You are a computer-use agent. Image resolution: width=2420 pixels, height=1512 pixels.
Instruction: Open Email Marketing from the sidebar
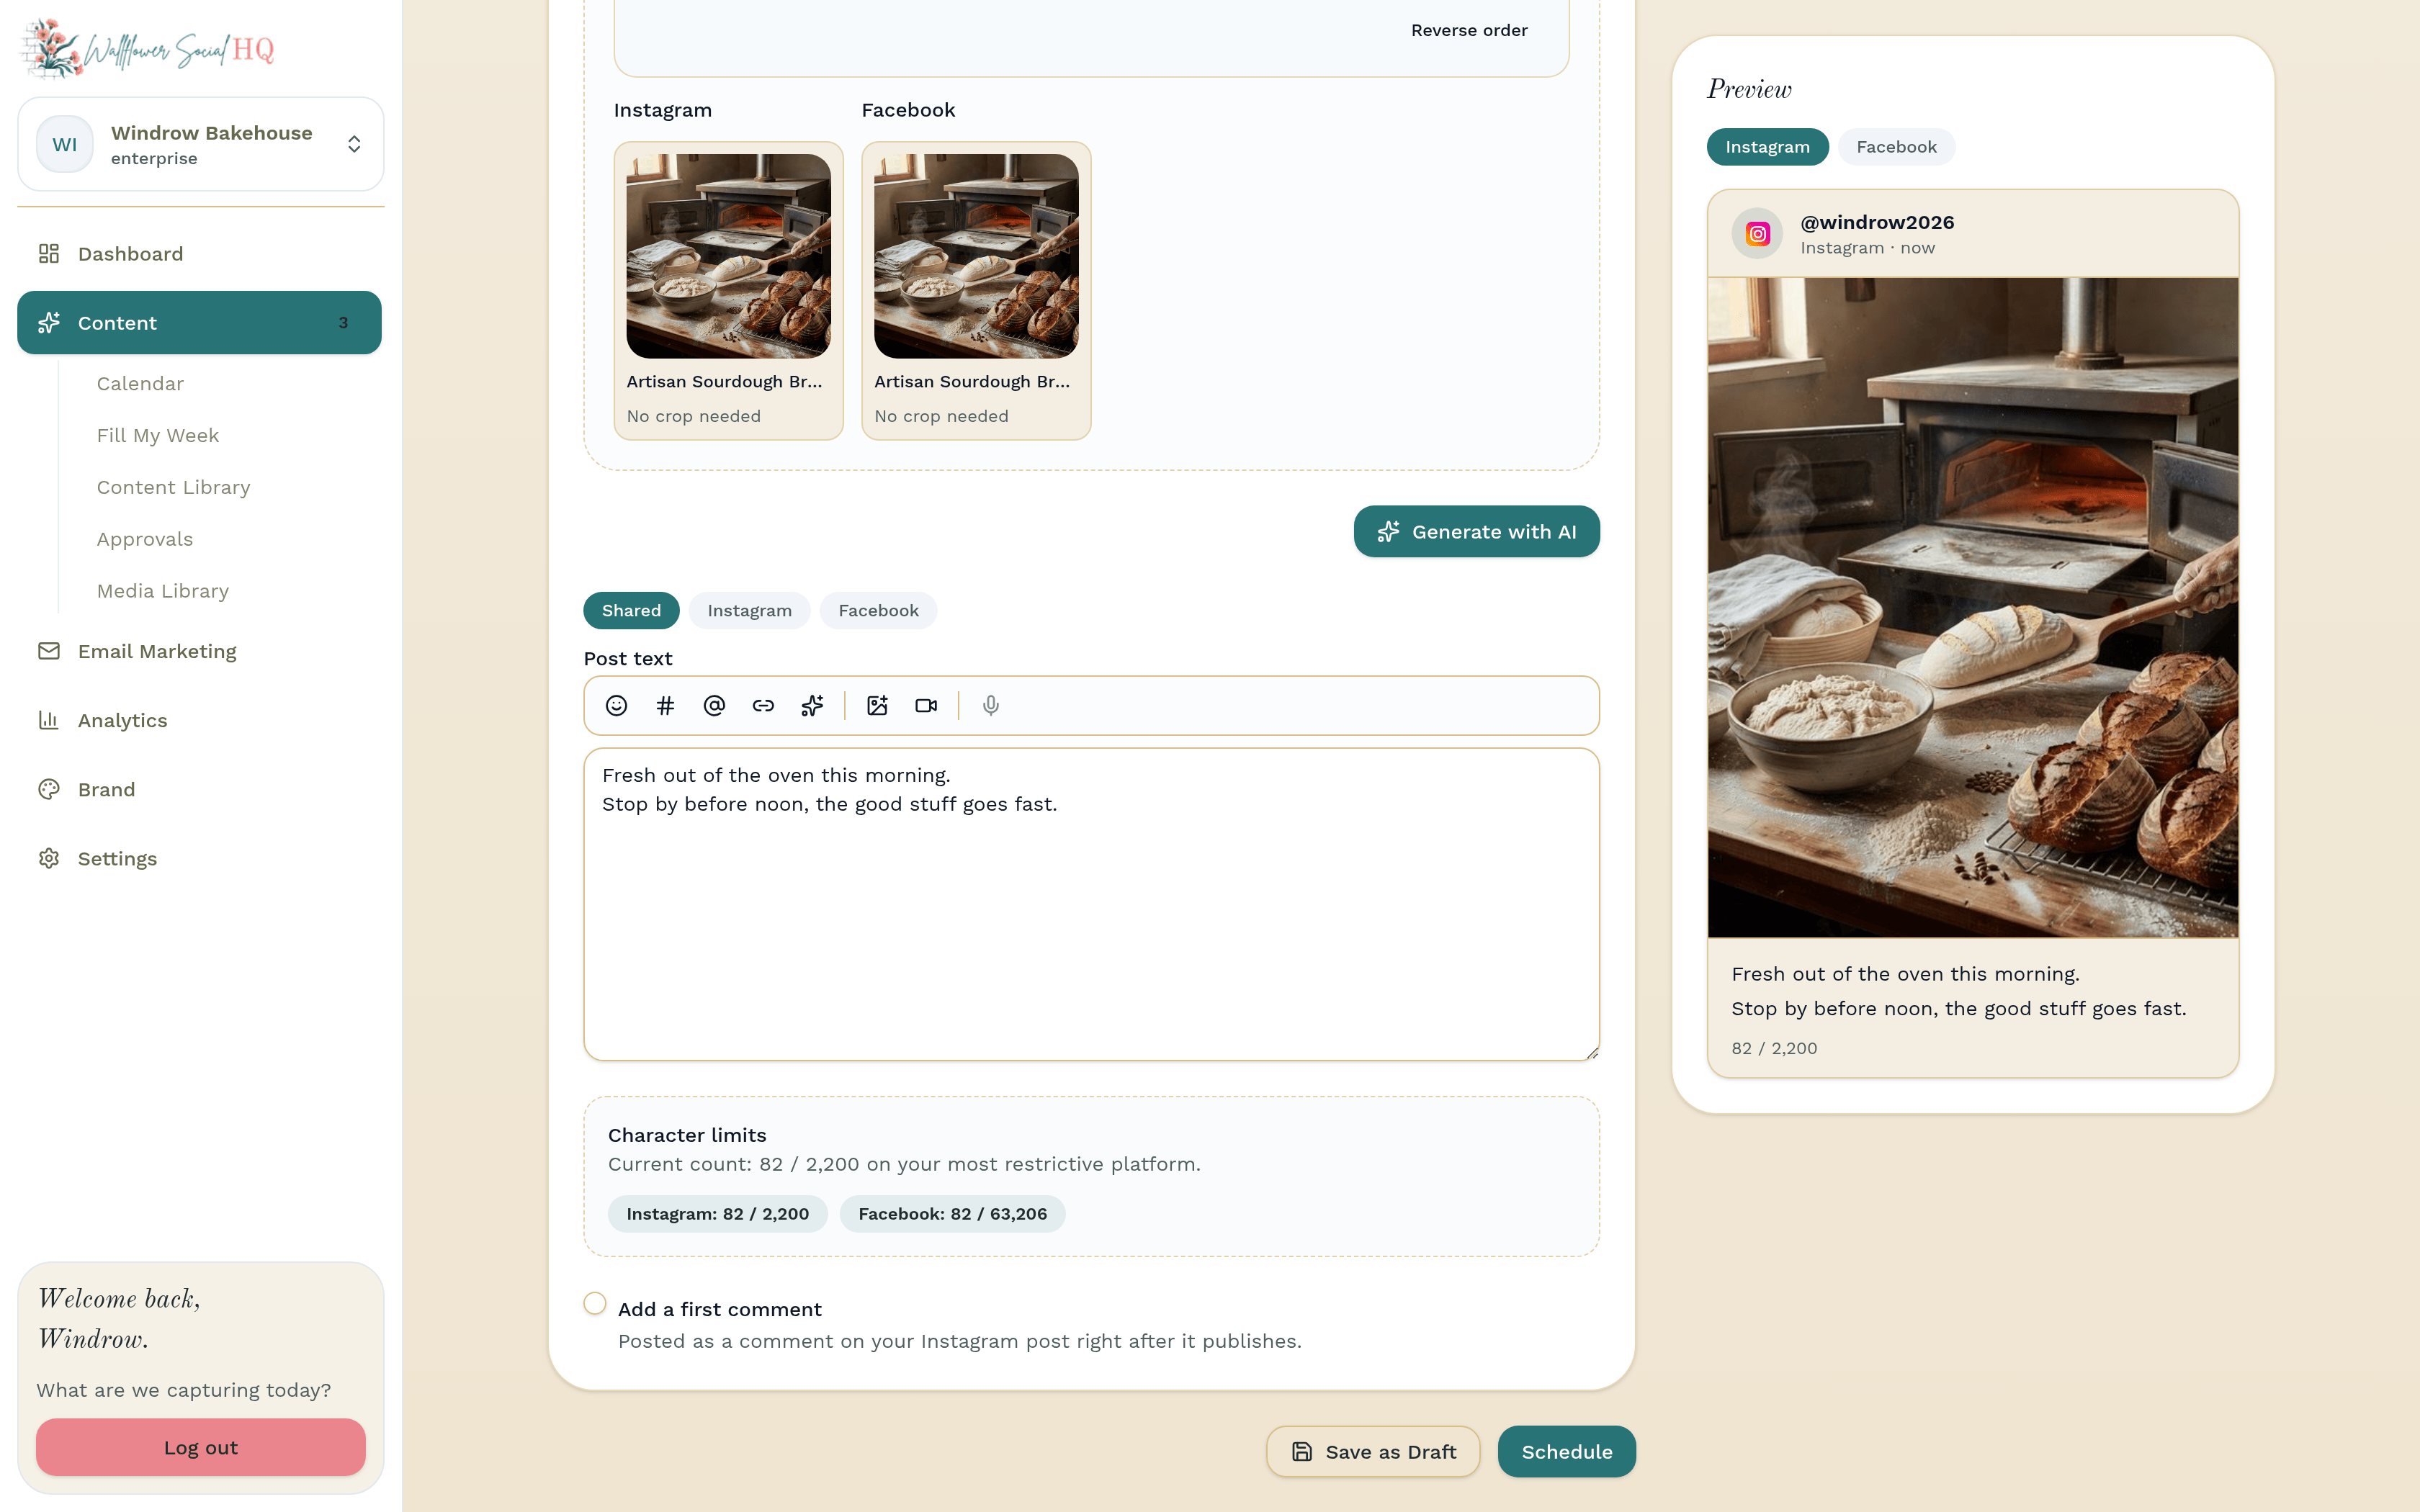pyautogui.click(x=199, y=651)
